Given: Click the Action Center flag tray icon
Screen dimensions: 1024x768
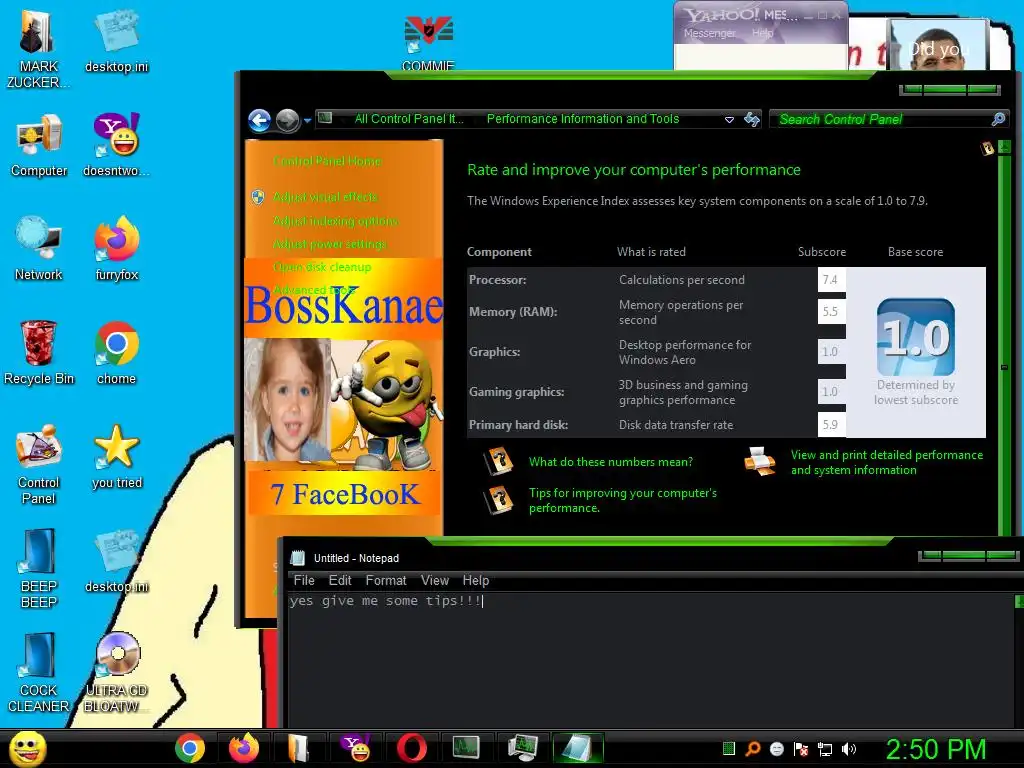Looking at the screenshot, I should (x=801, y=749).
